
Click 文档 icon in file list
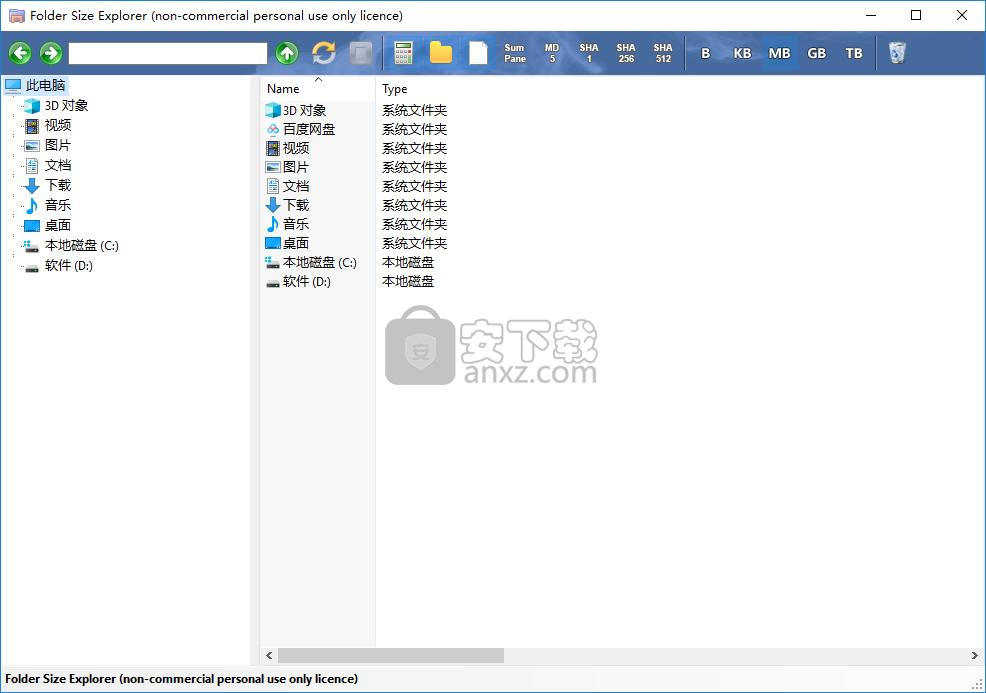[272, 186]
